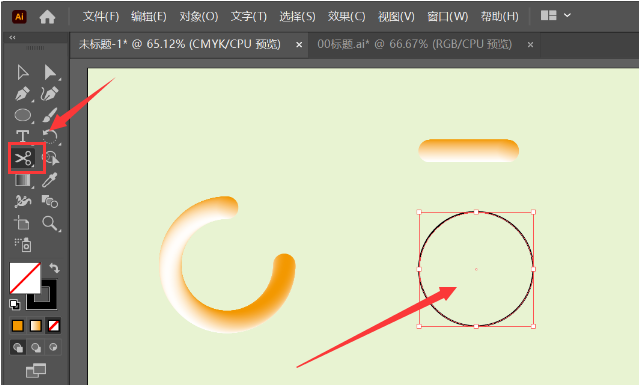This screenshot has height=385, width=639.
Task: Select the Rotate tool
Action: coord(51,137)
